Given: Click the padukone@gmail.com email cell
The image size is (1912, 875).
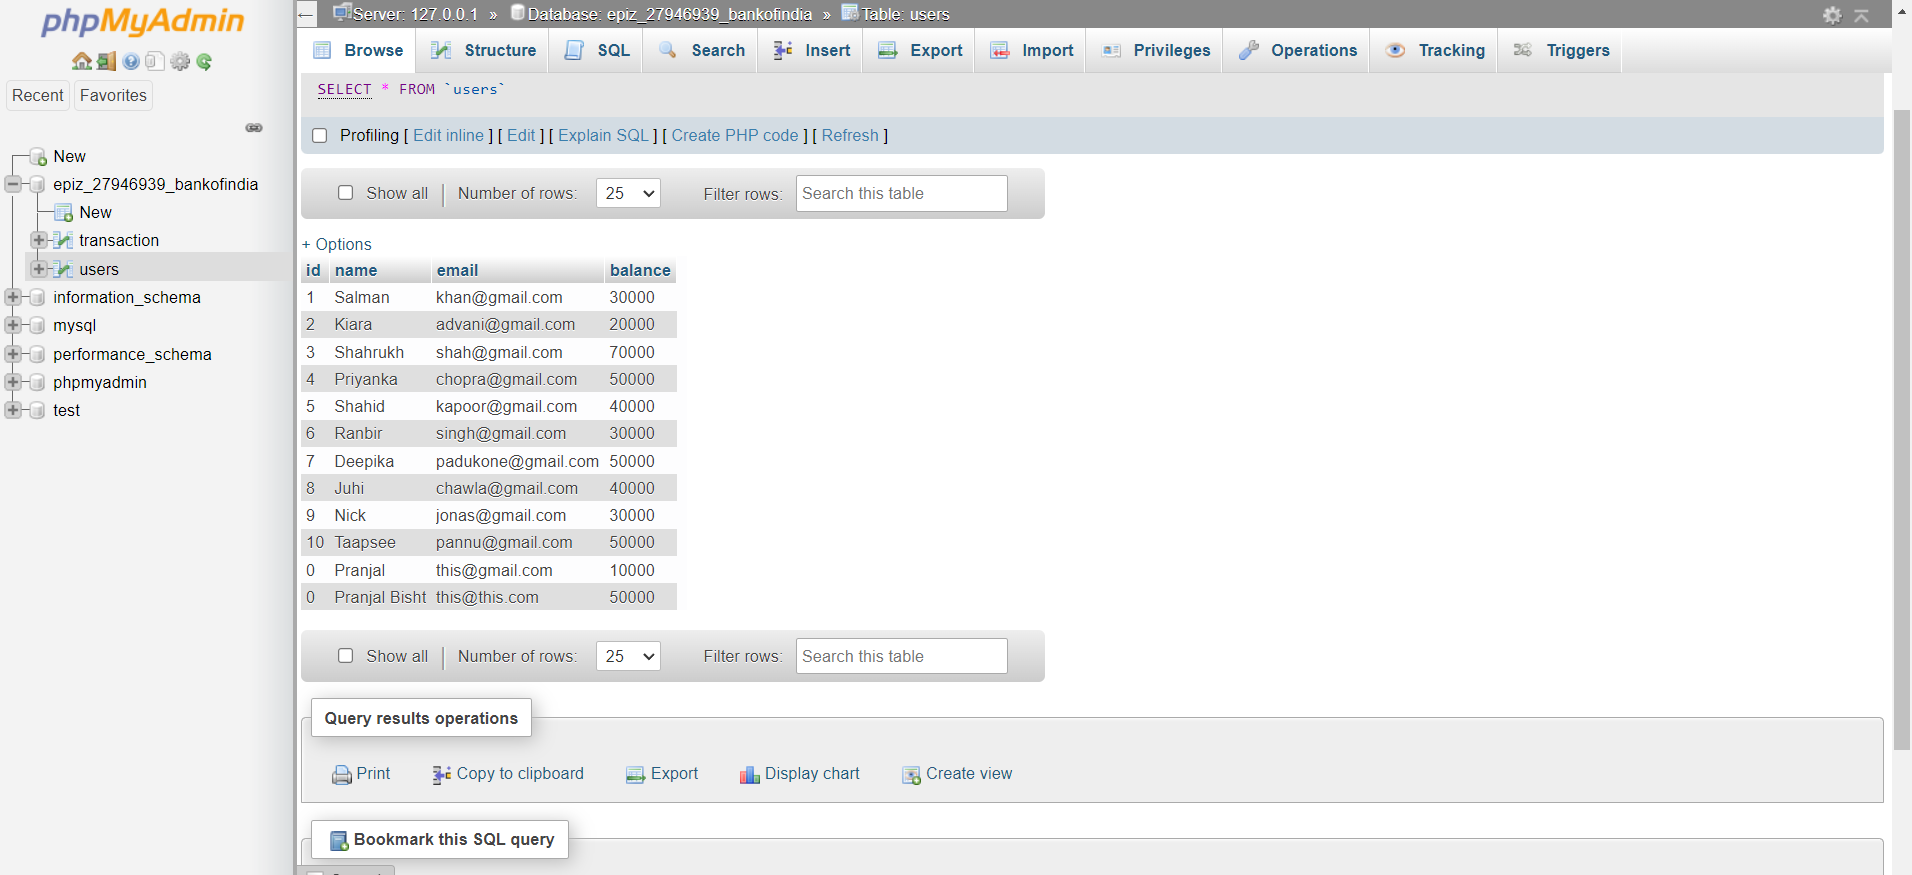Looking at the screenshot, I should tap(517, 461).
